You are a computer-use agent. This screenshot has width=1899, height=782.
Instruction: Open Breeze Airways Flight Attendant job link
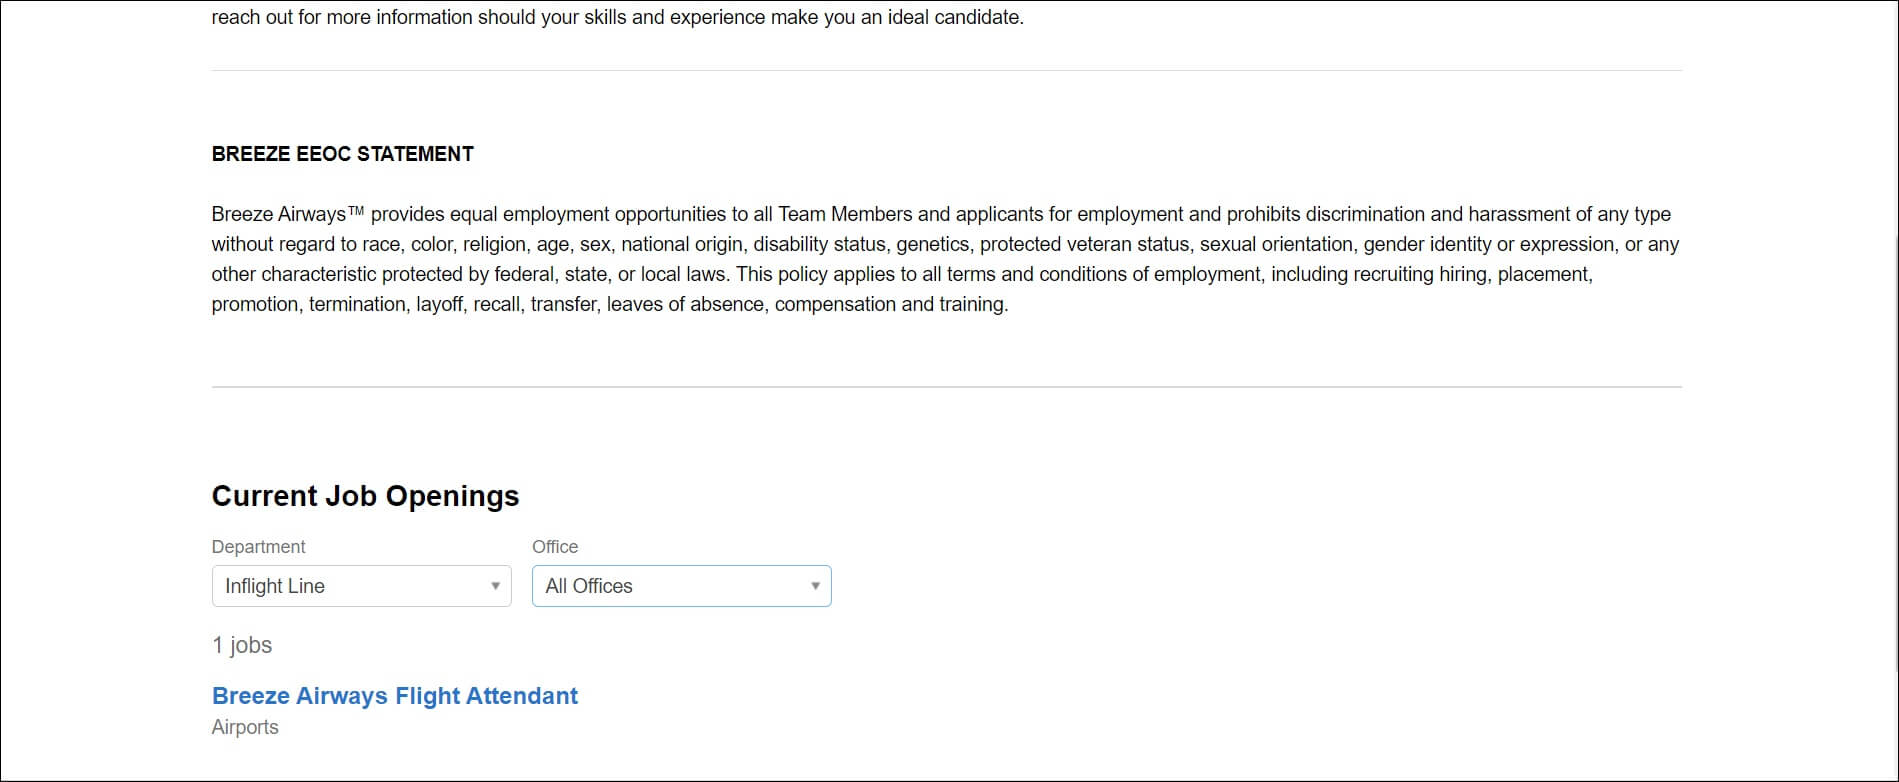tap(395, 696)
